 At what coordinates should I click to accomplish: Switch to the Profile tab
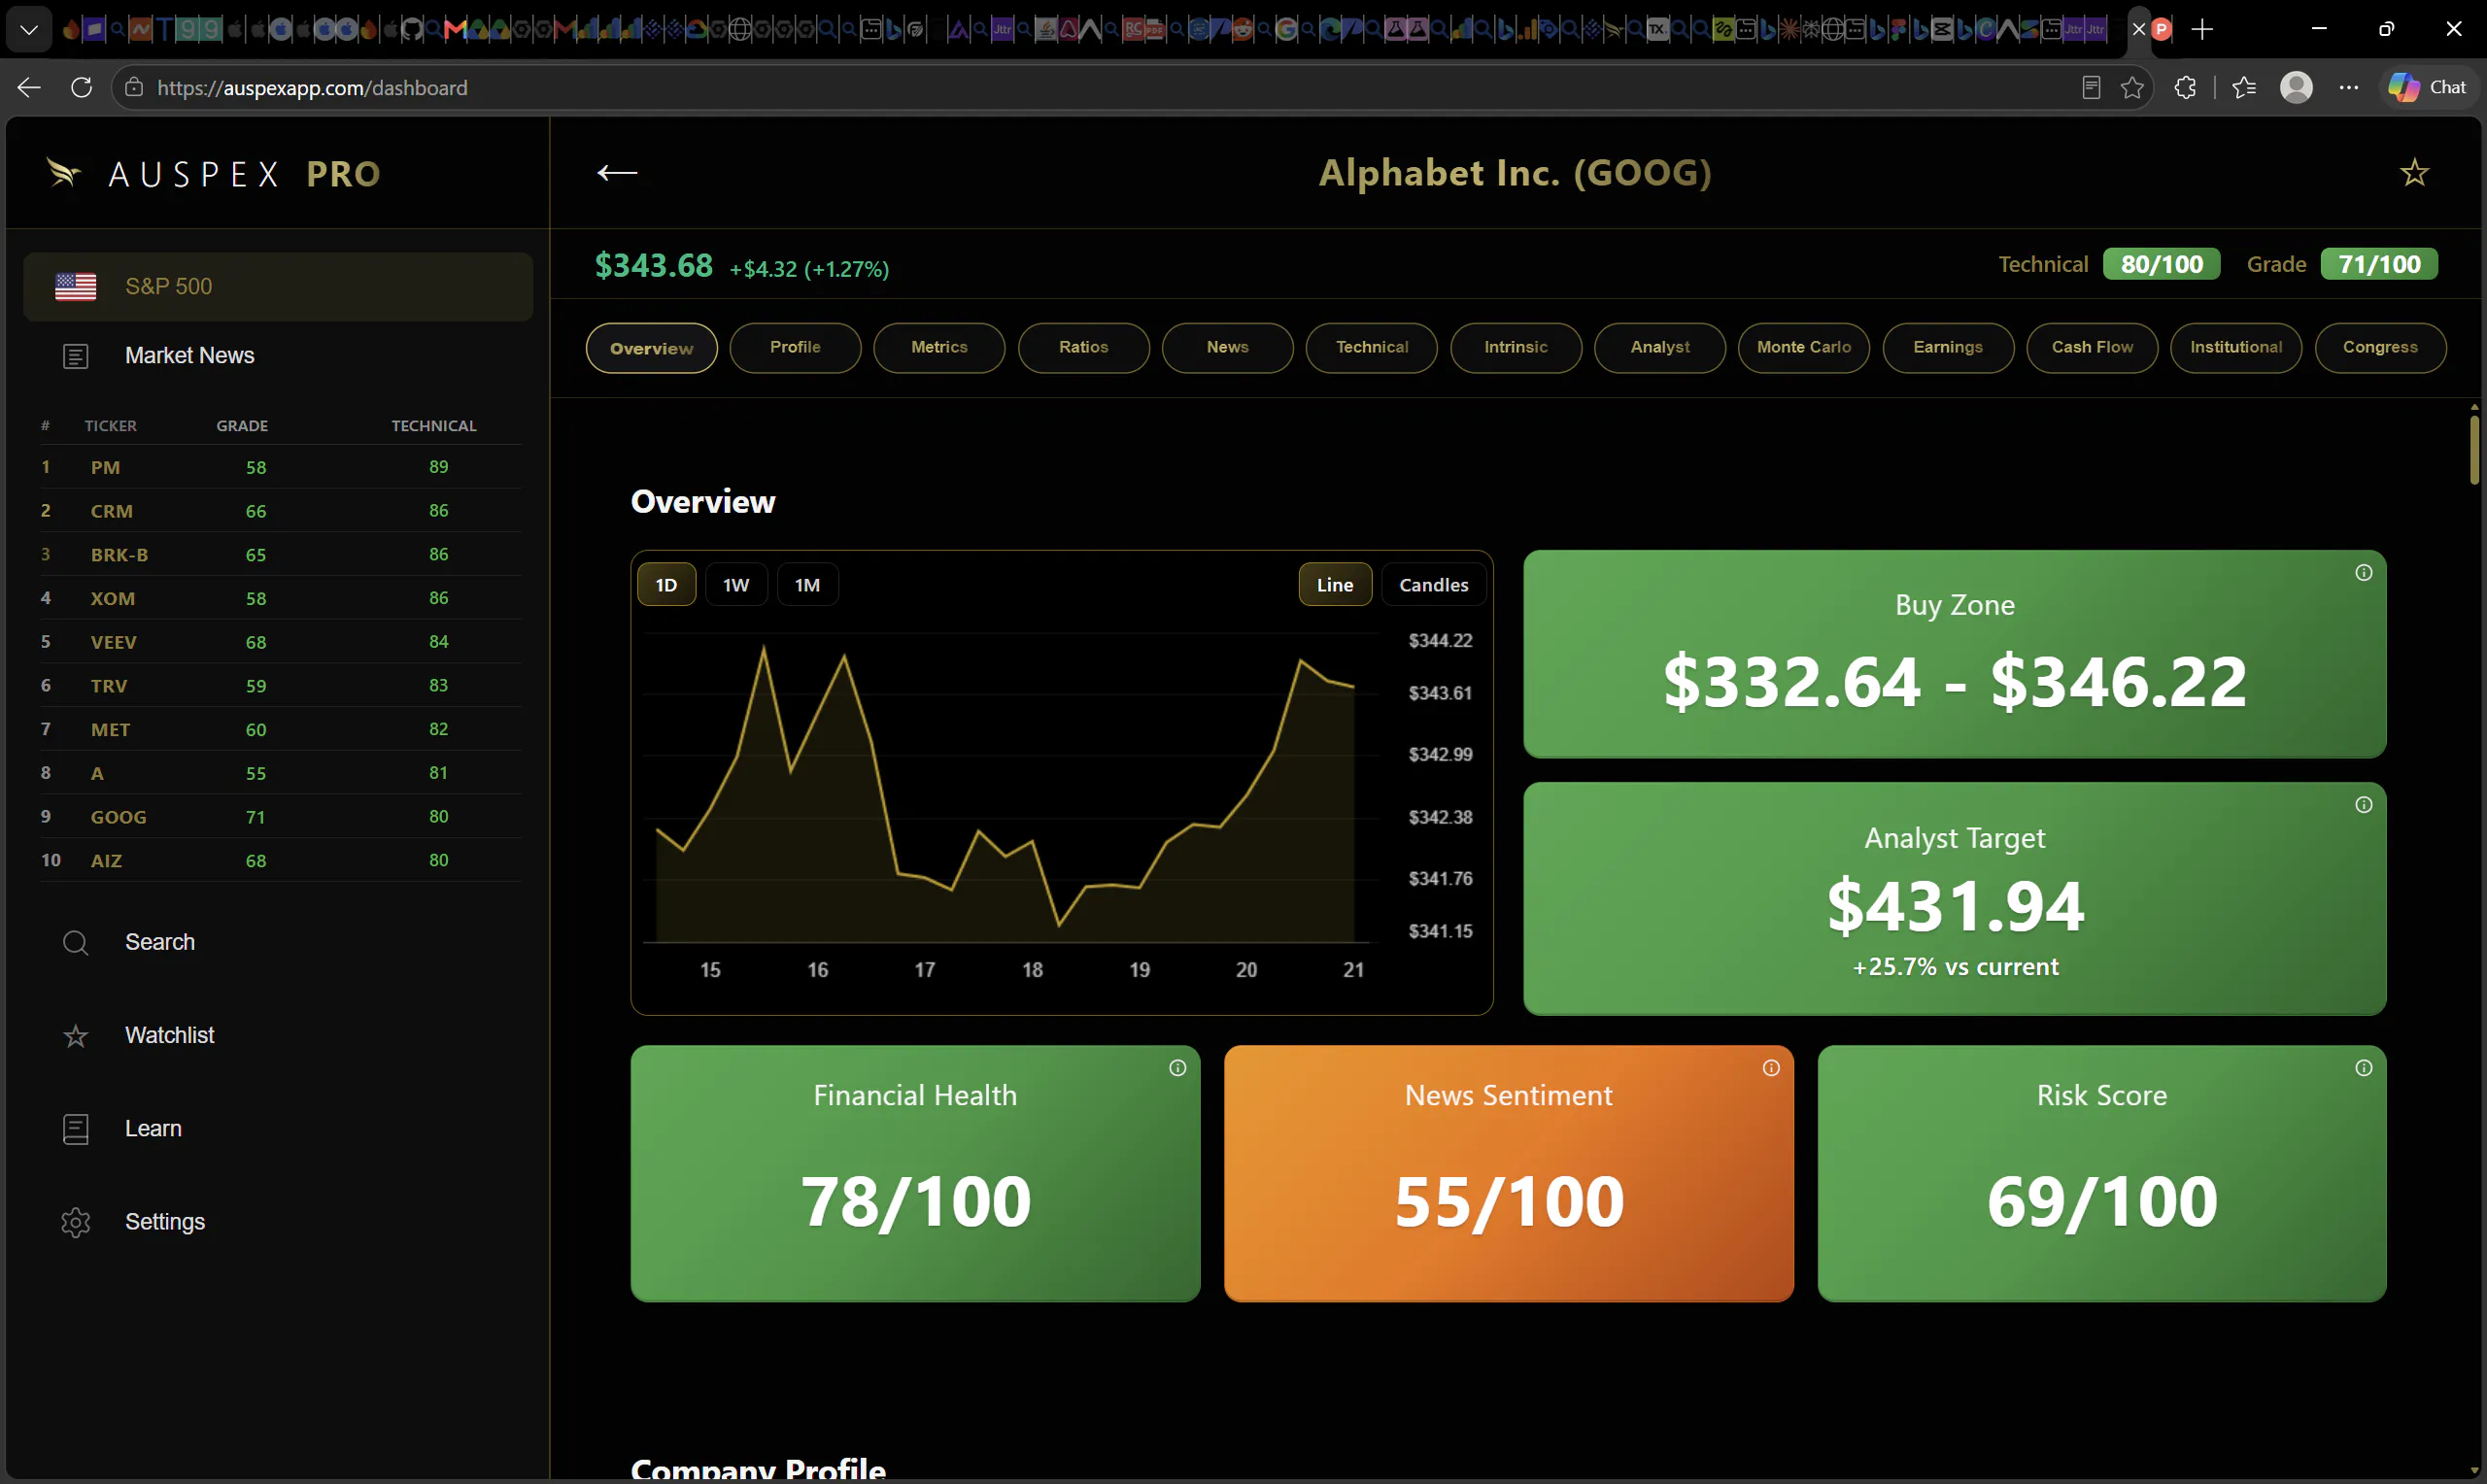(x=795, y=348)
